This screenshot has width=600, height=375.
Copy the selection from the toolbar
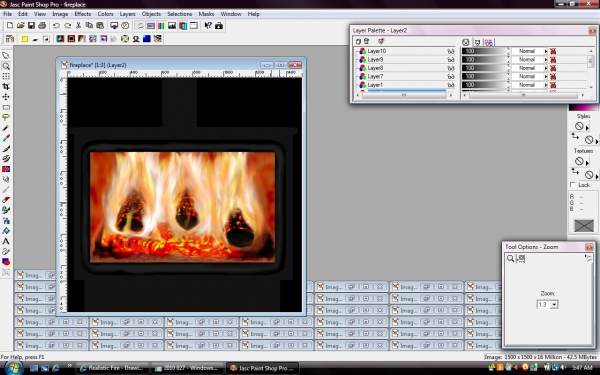coord(89,26)
